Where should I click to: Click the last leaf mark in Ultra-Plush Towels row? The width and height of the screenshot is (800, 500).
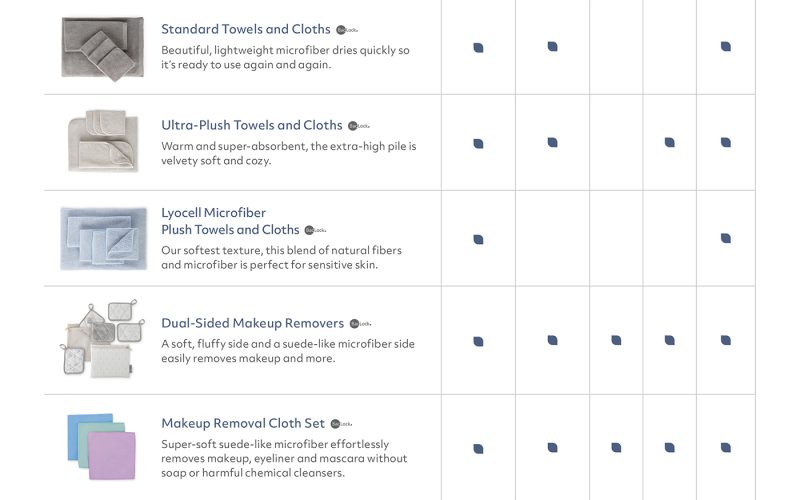pos(725,143)
